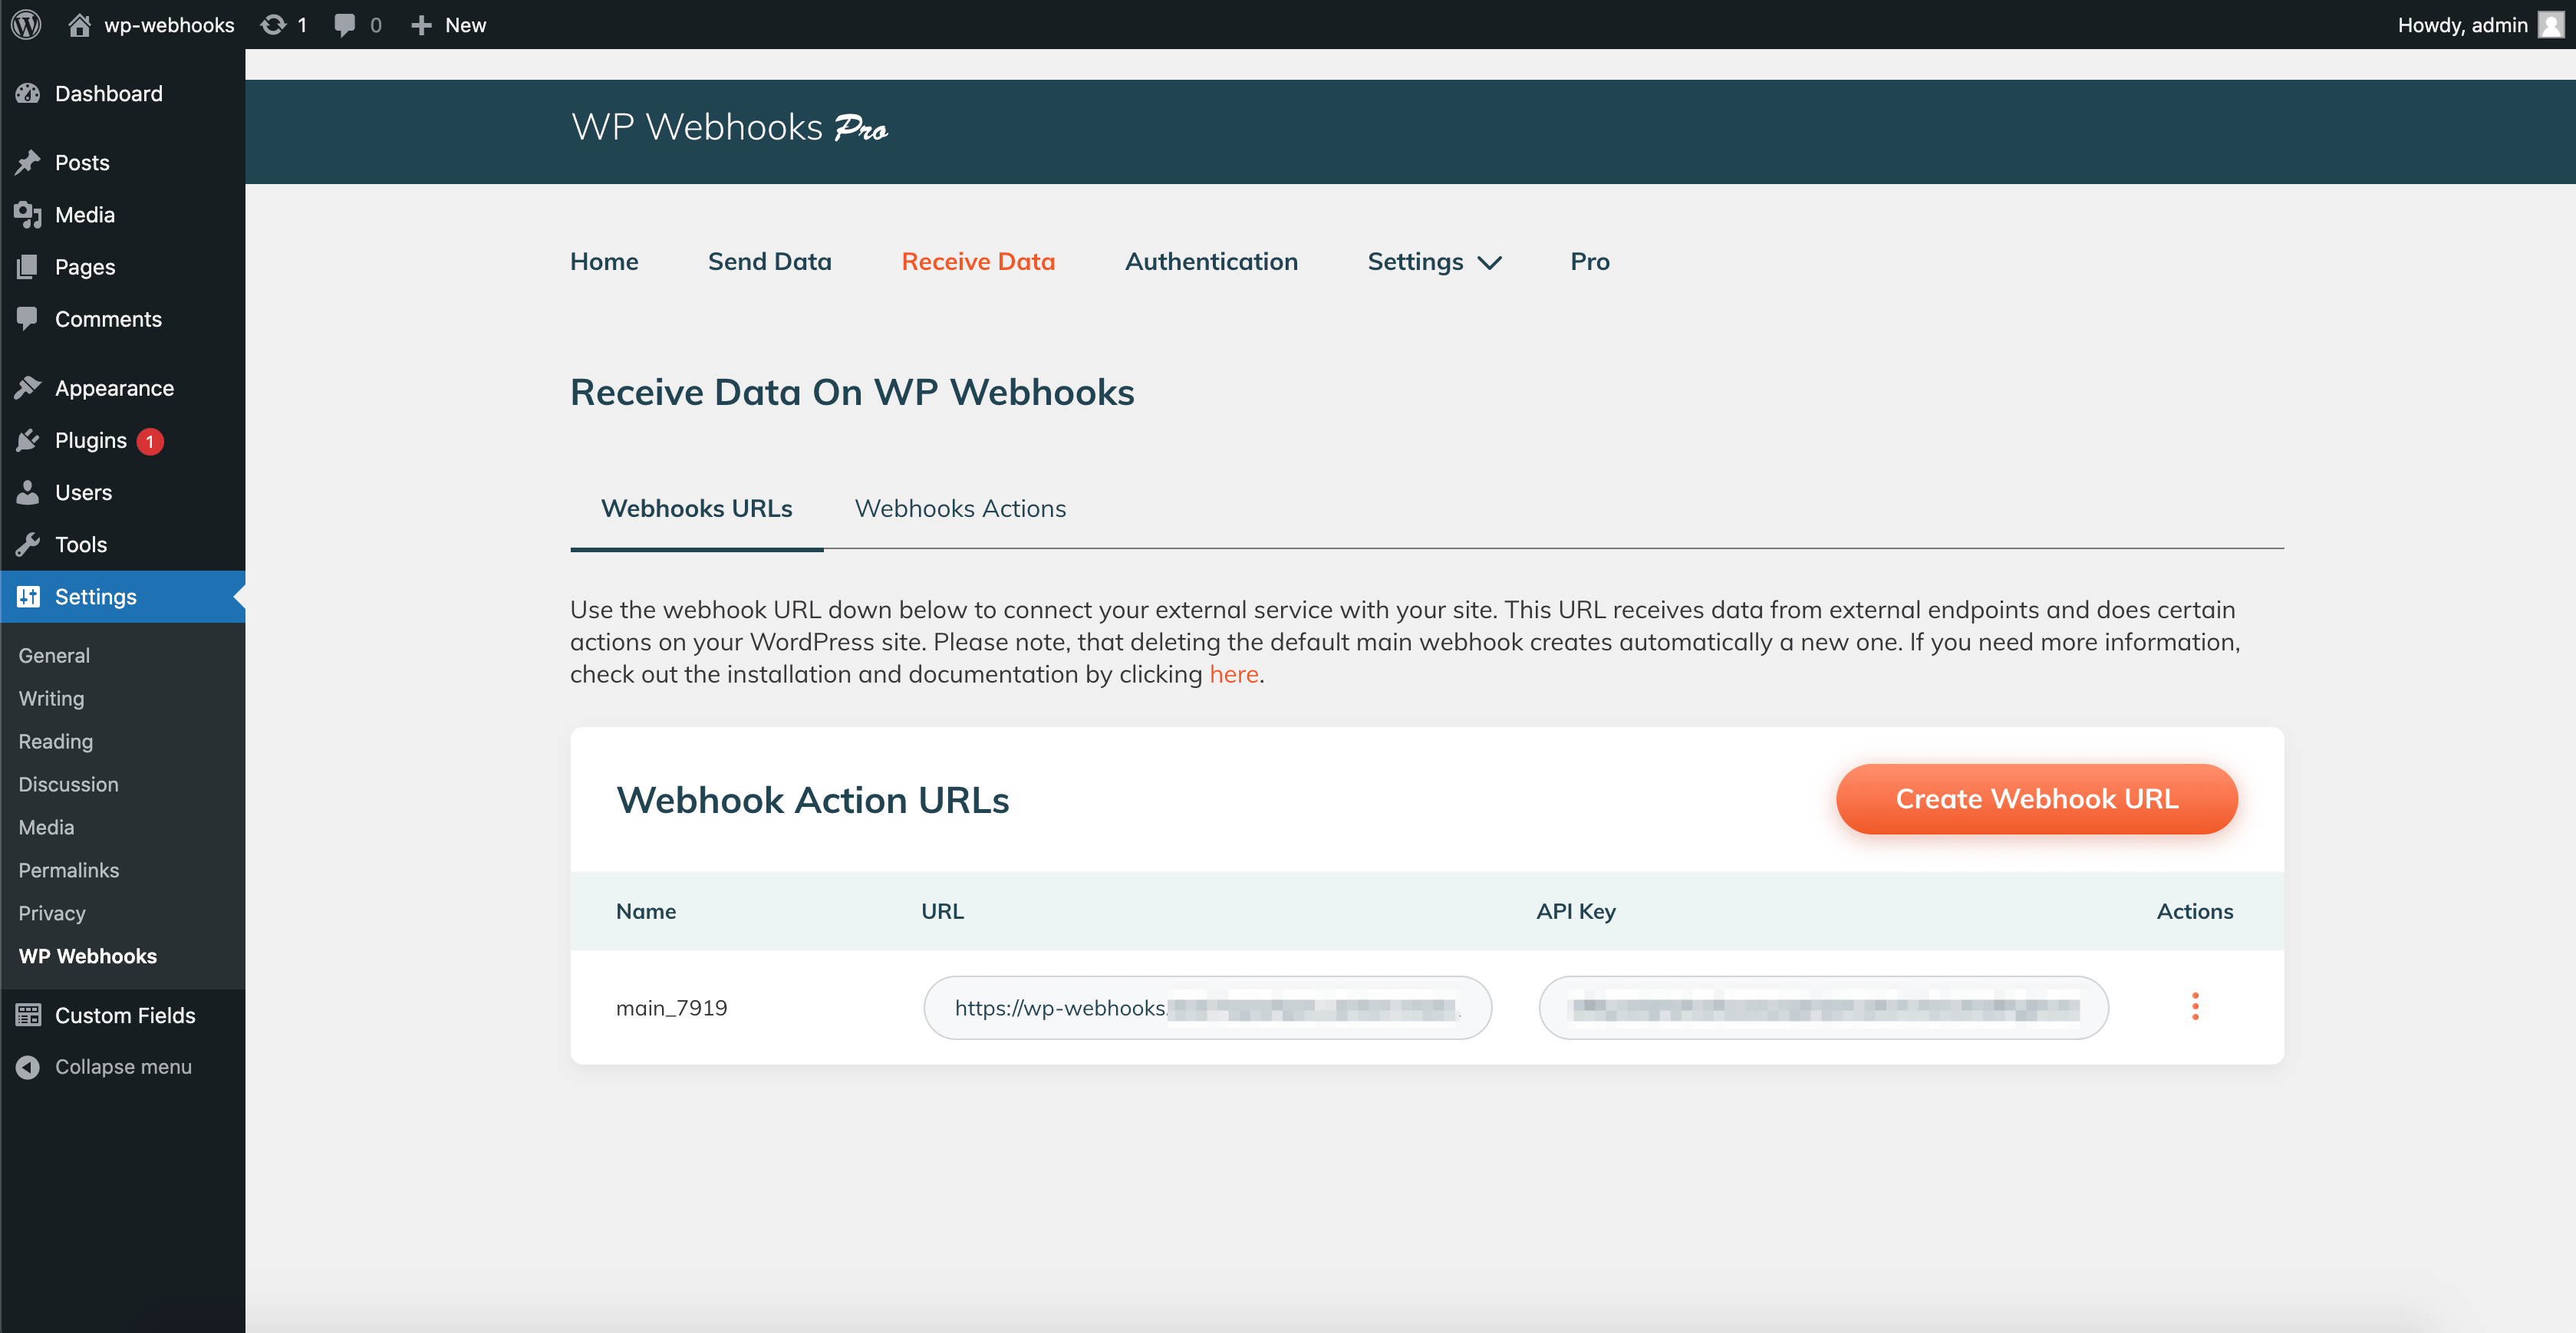Click the Plugins menu icon
Screen dimensions: 2576x1333
pos(29,439)
